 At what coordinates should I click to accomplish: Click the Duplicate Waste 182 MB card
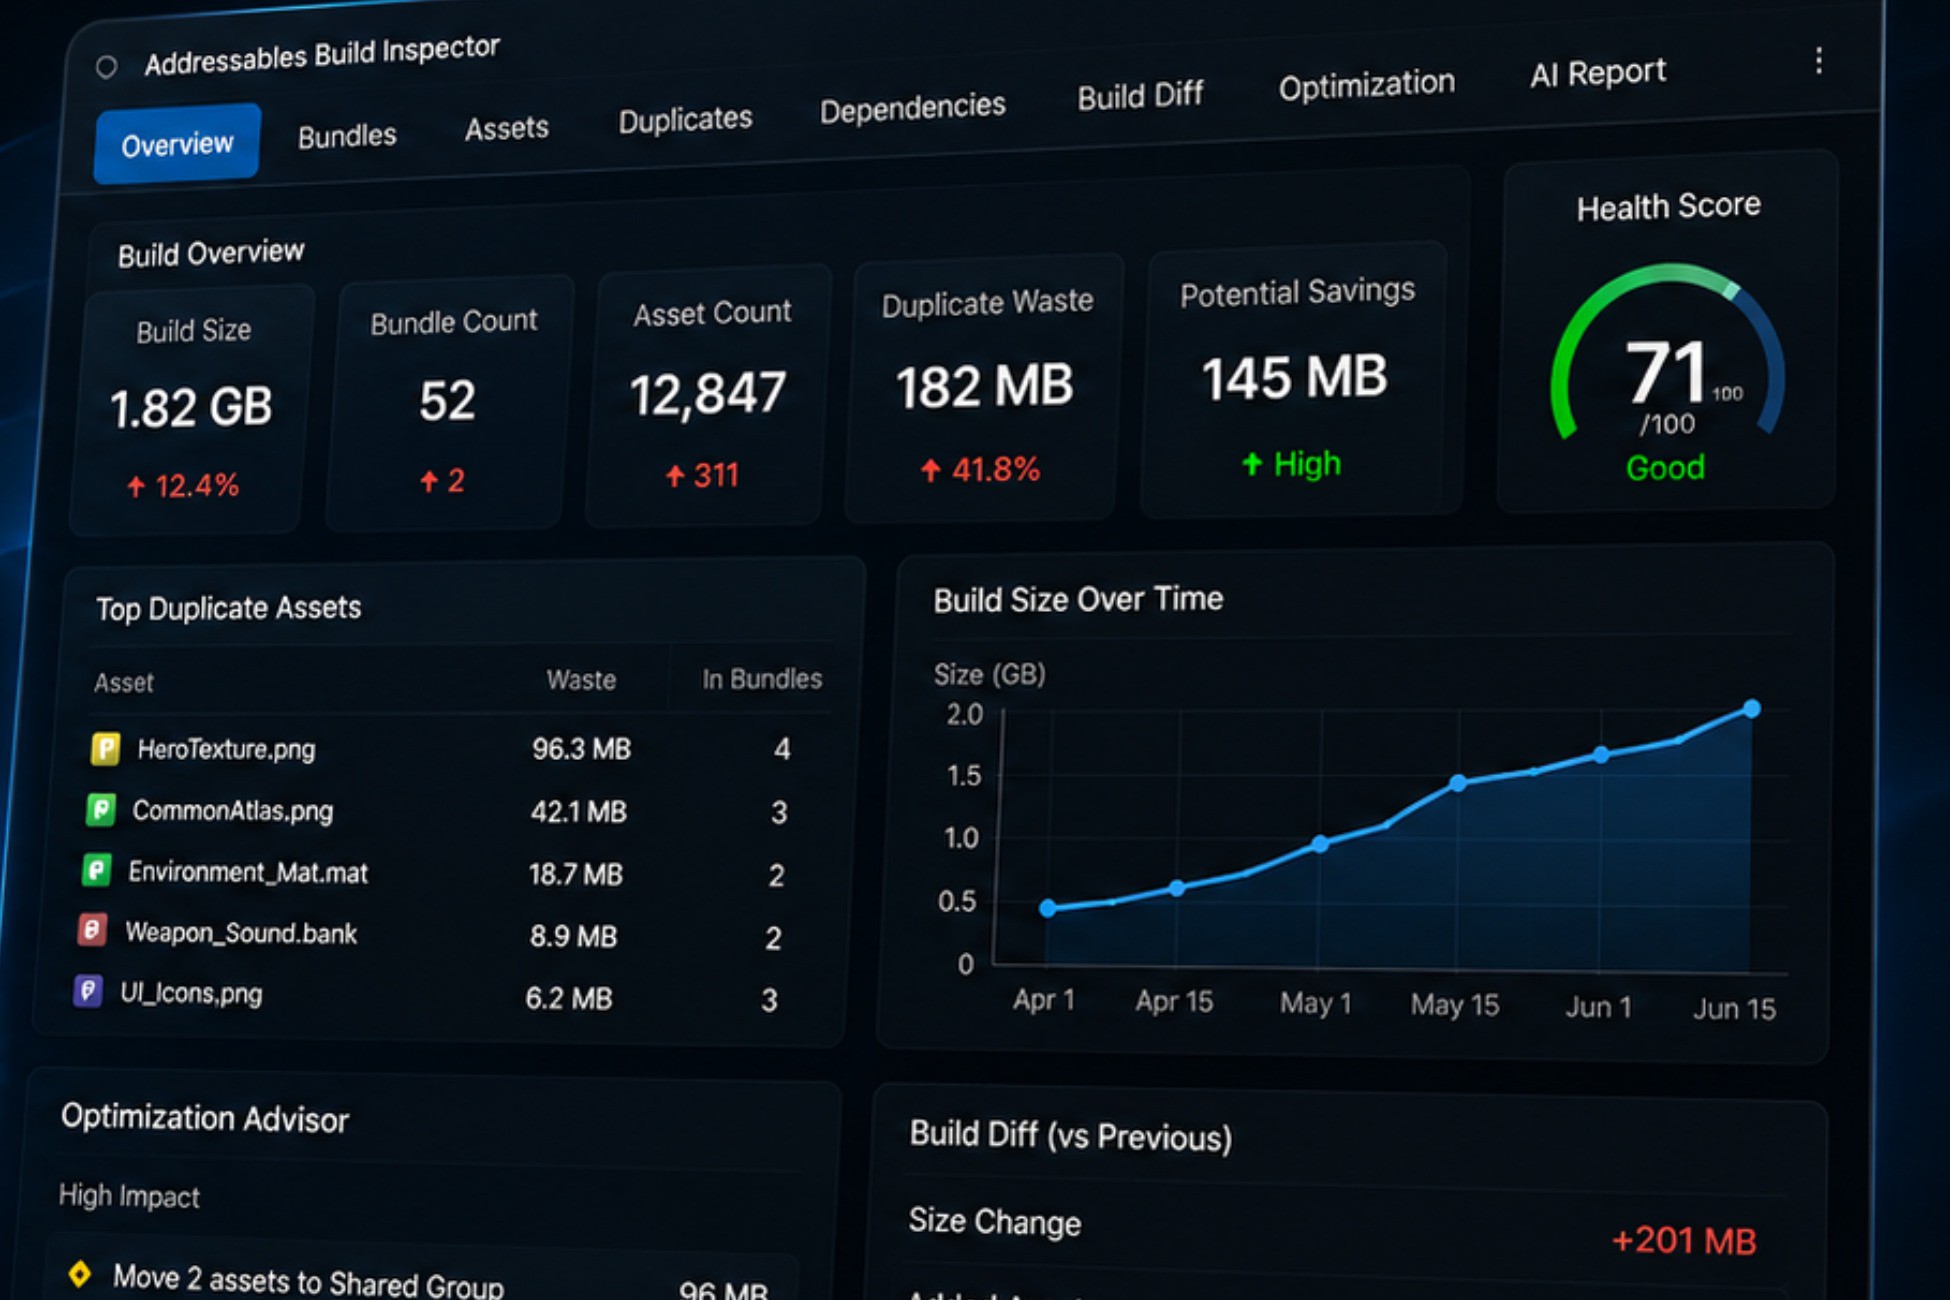click(984, 386)
